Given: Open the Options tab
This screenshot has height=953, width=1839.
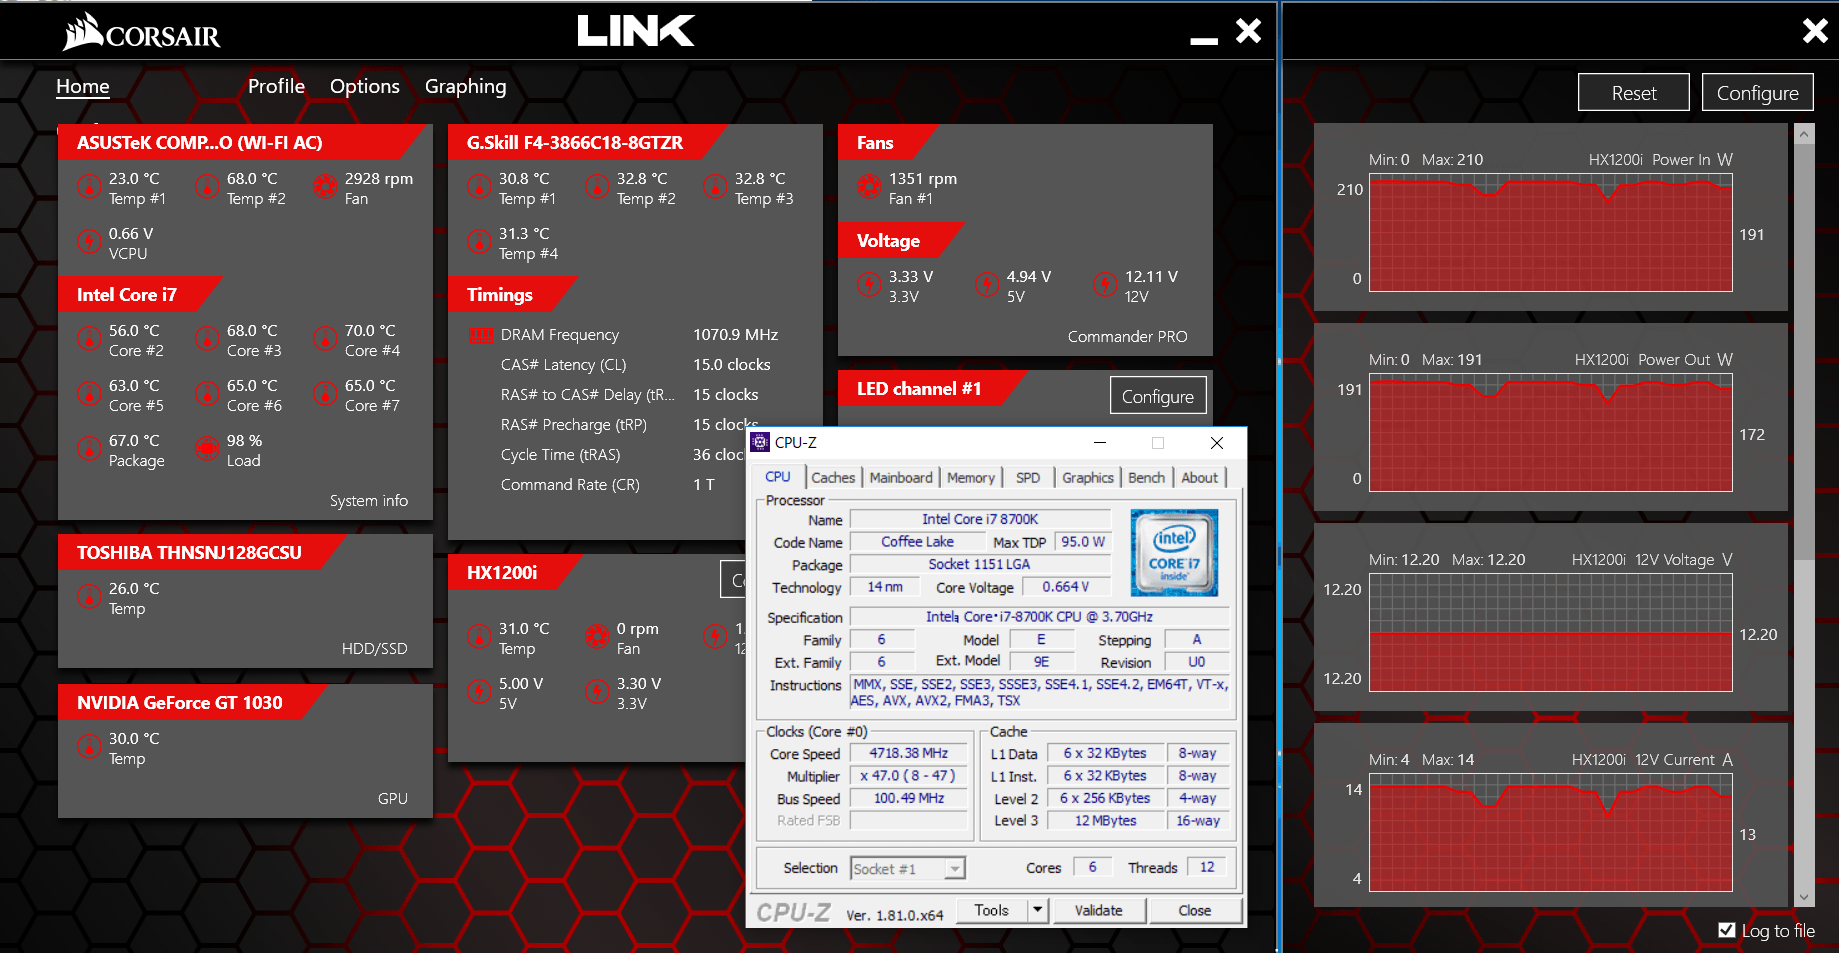Looking at the screenshot, I should [x=365, y=87].
